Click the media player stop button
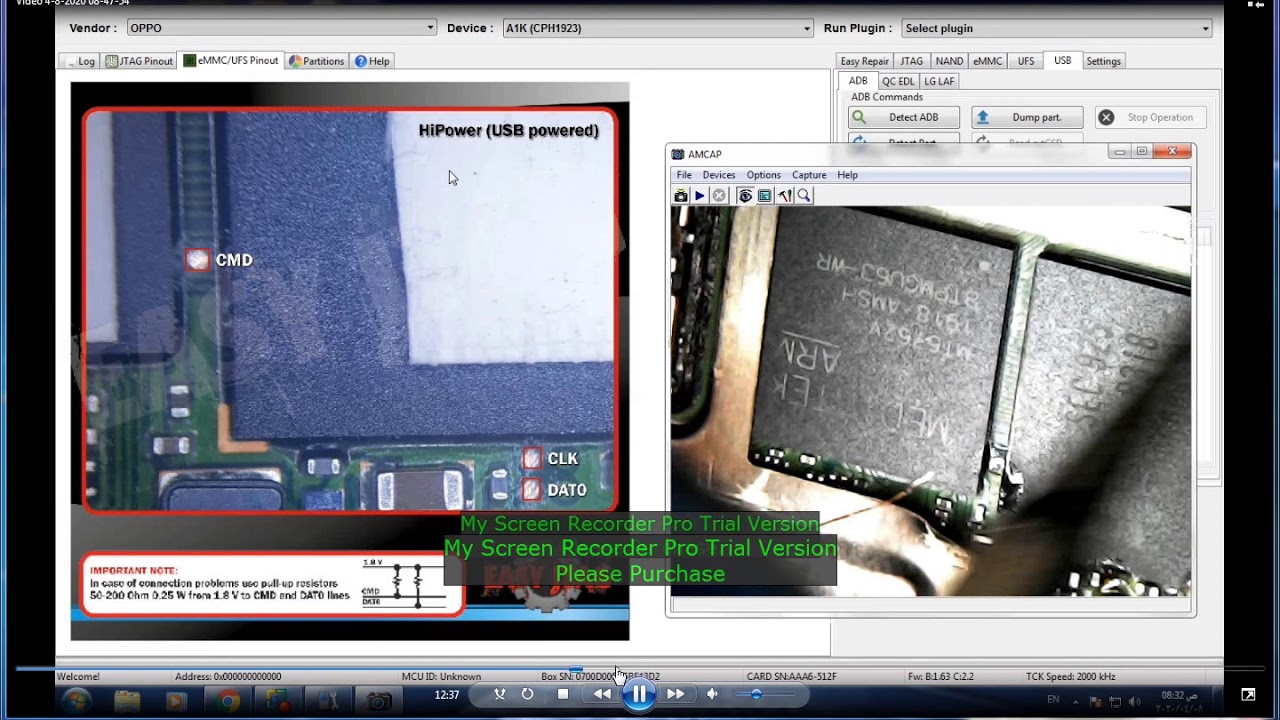This screenshot has height=720, width=1280. [x=563, y=694]
